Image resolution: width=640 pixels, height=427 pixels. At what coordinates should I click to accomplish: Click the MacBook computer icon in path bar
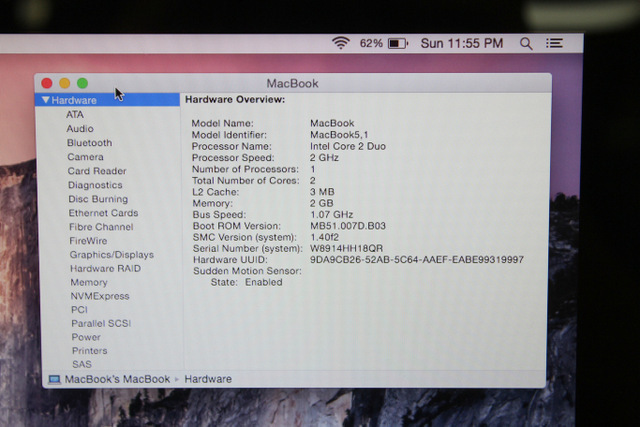(54, 379)
